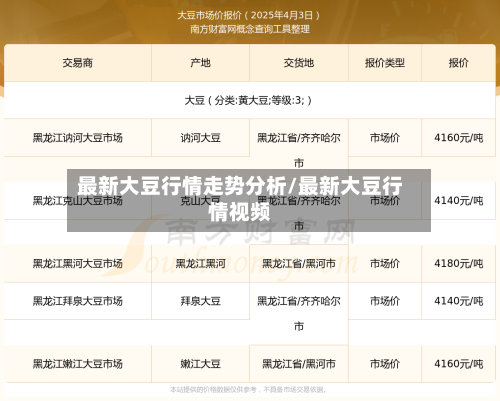The width and height of the screenshot is (500, 401).
Task: Select the '产地' column header
Action: [x=200, y=63]
